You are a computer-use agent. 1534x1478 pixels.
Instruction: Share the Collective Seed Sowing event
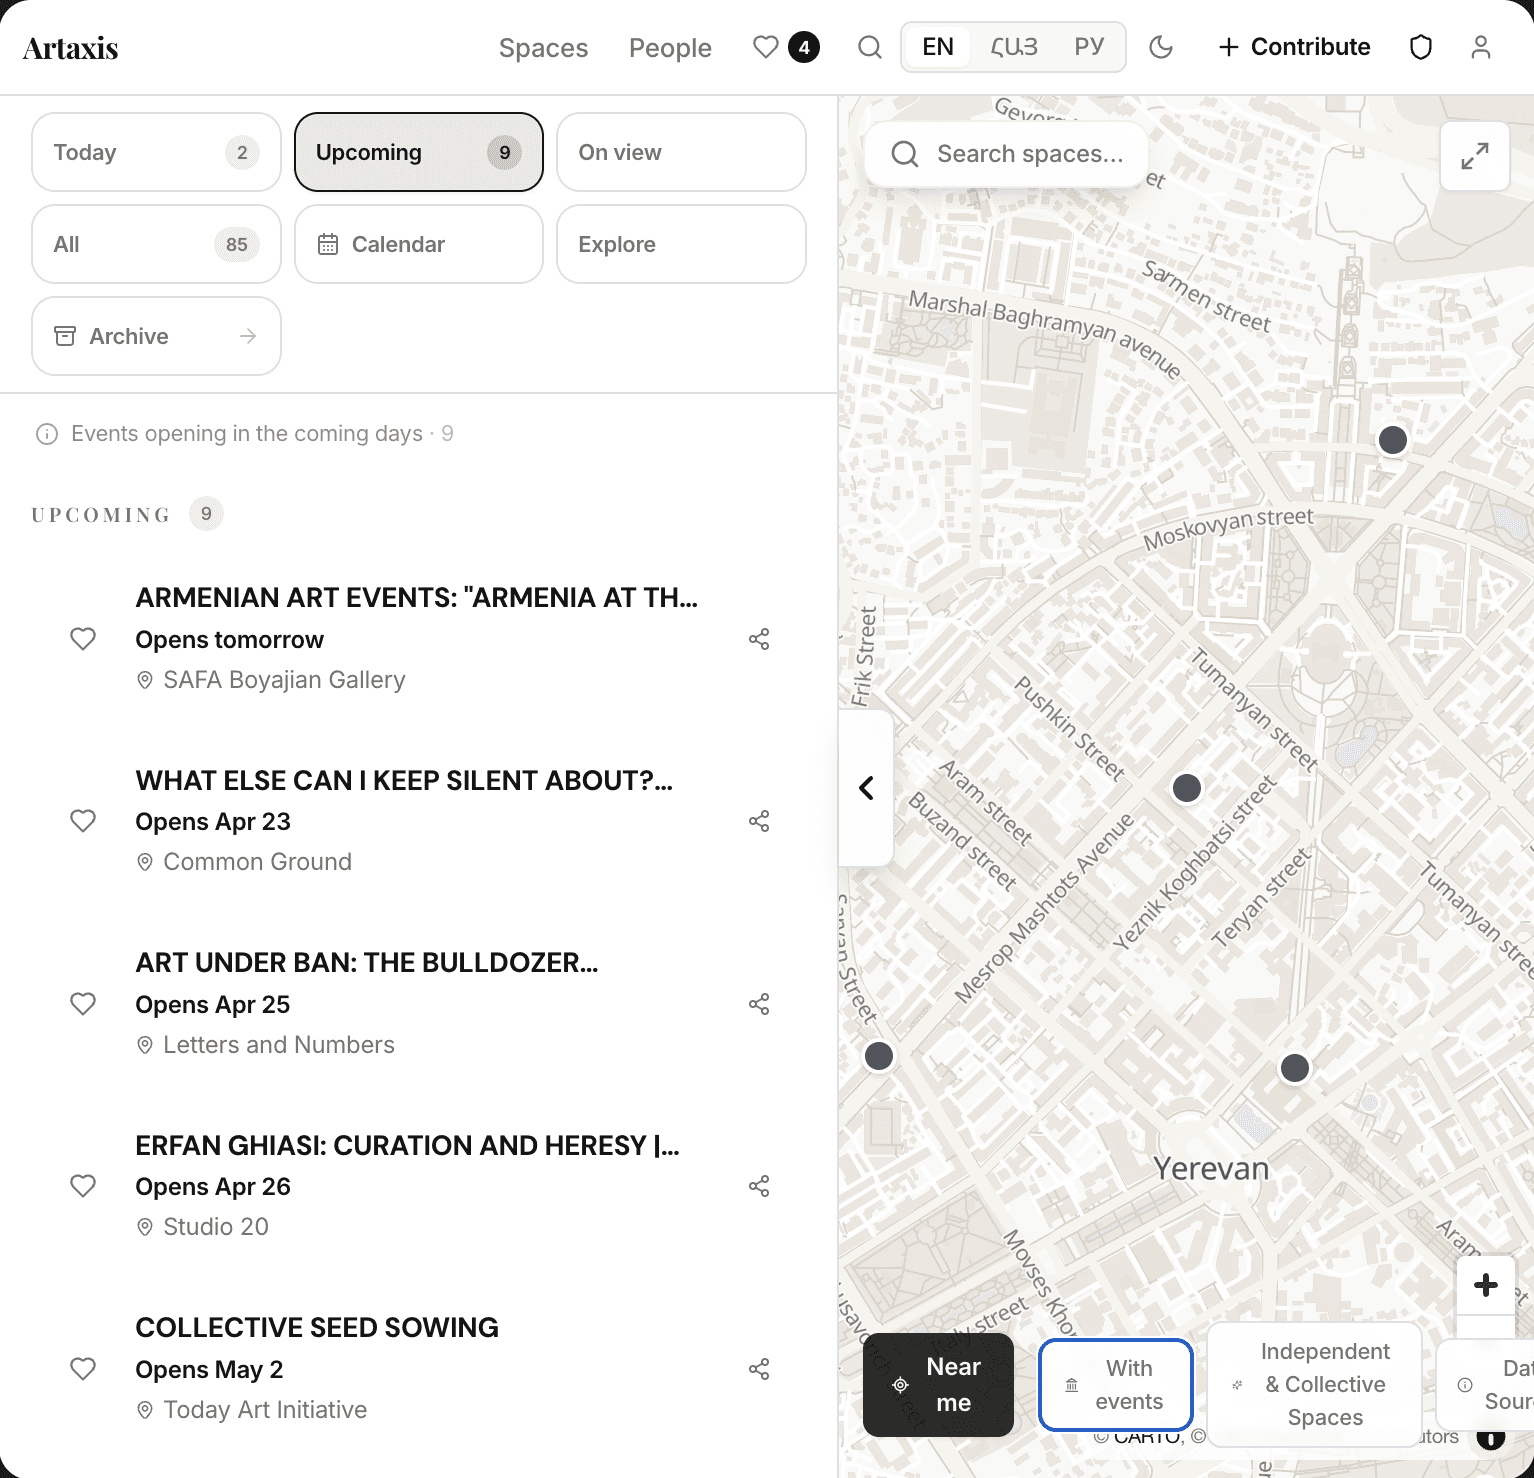(759, 1369)
